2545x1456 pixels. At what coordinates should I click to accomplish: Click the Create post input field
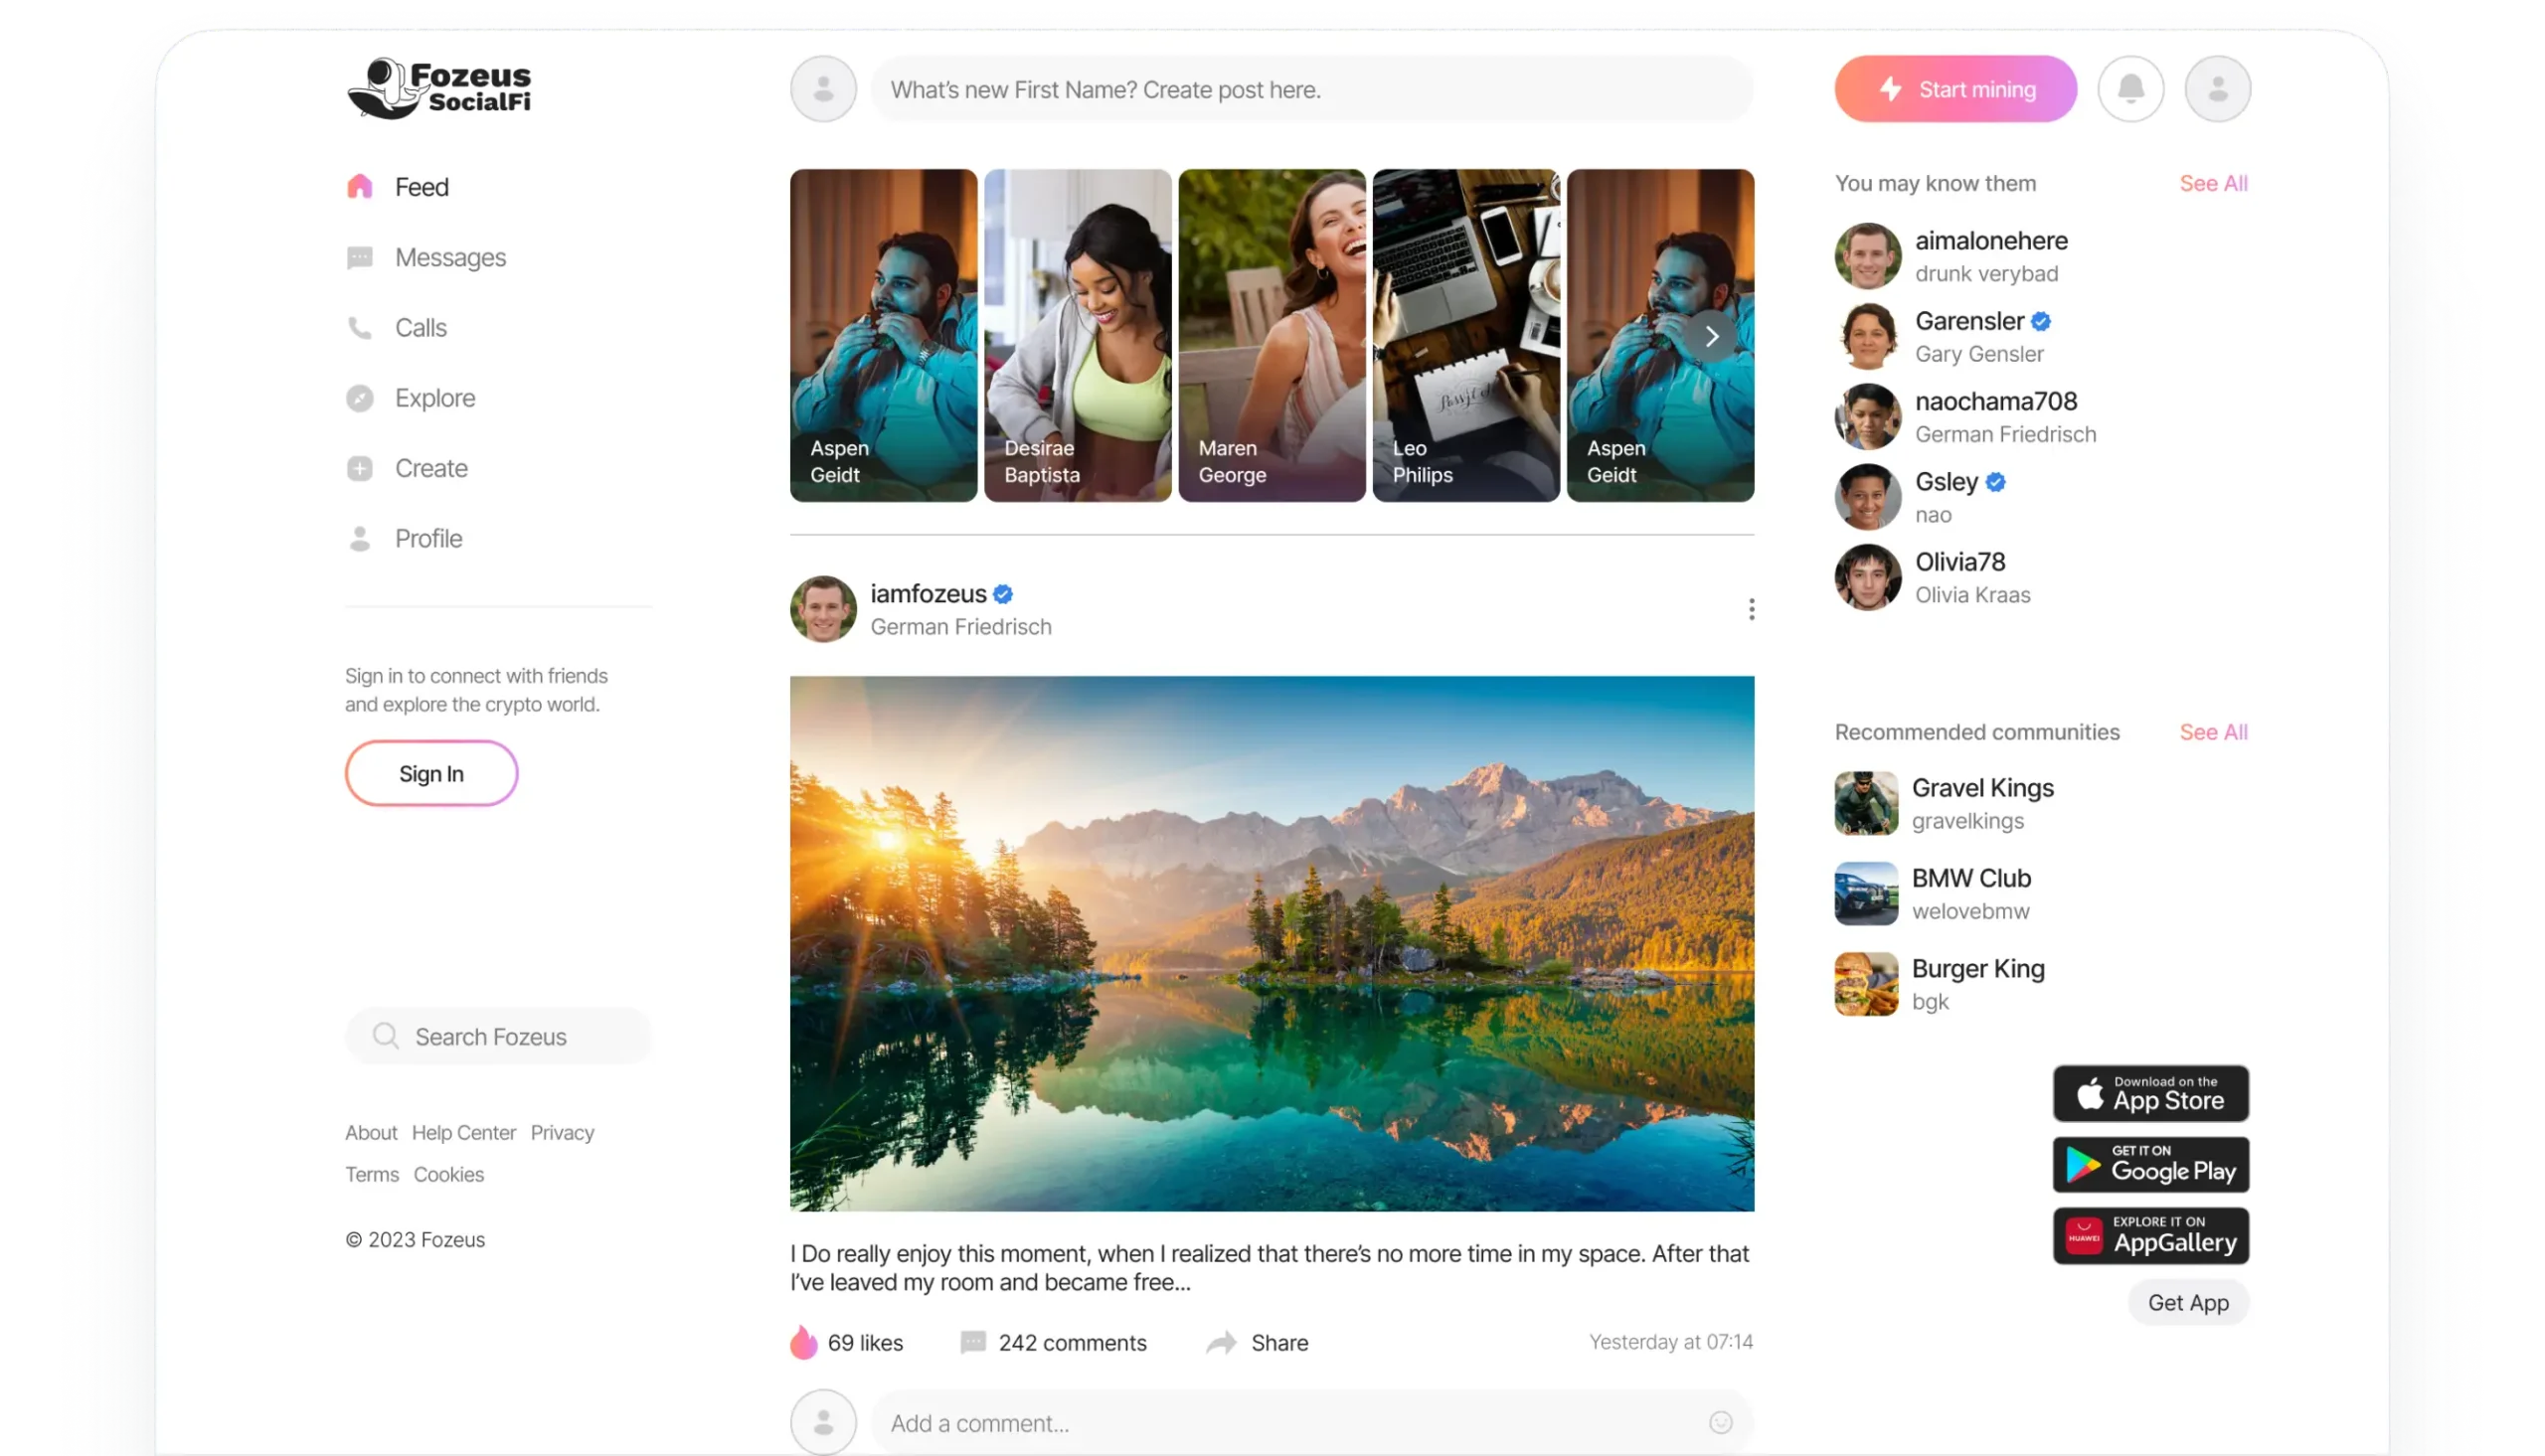[1311, 89]
